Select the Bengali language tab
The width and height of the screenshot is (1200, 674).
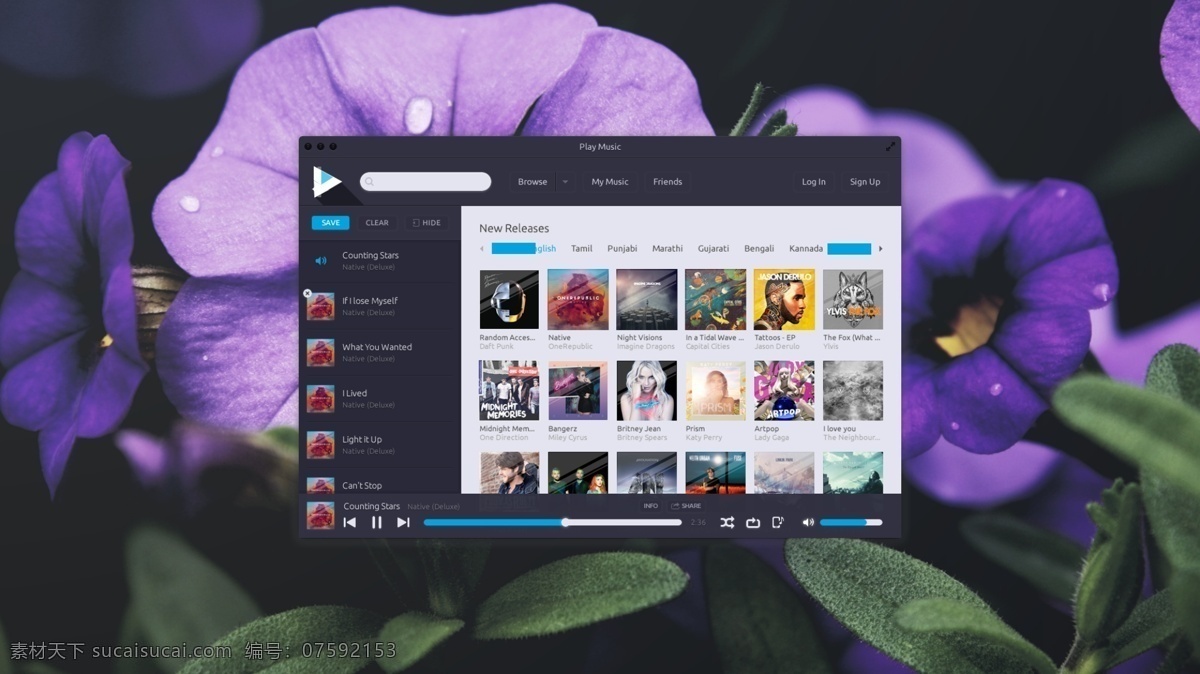pyautogui.click(x=759, y=248)
